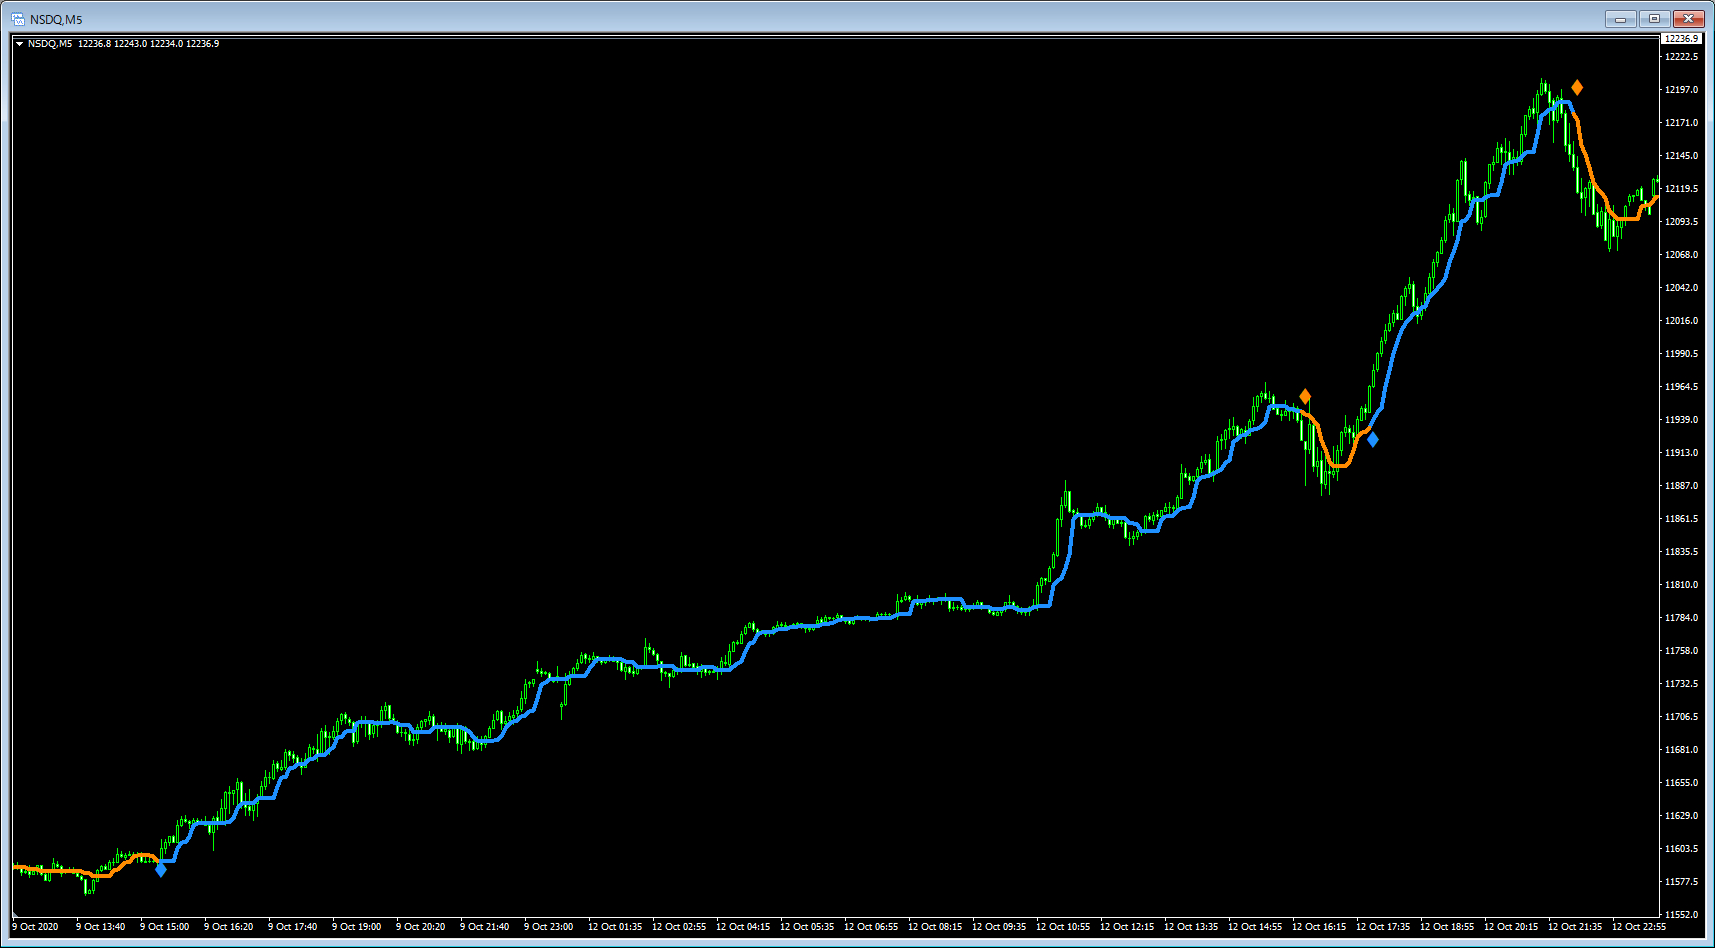Click the 9 Oct 2020 time label
This screenshot has height=948, width=1715.
pyautogui.click(x=35, y=927)
